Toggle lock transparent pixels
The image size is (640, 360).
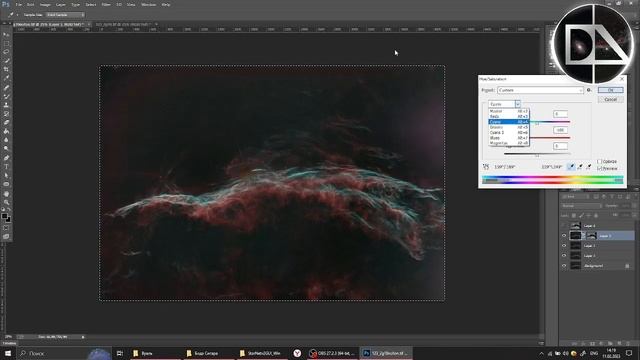[574, 216]
